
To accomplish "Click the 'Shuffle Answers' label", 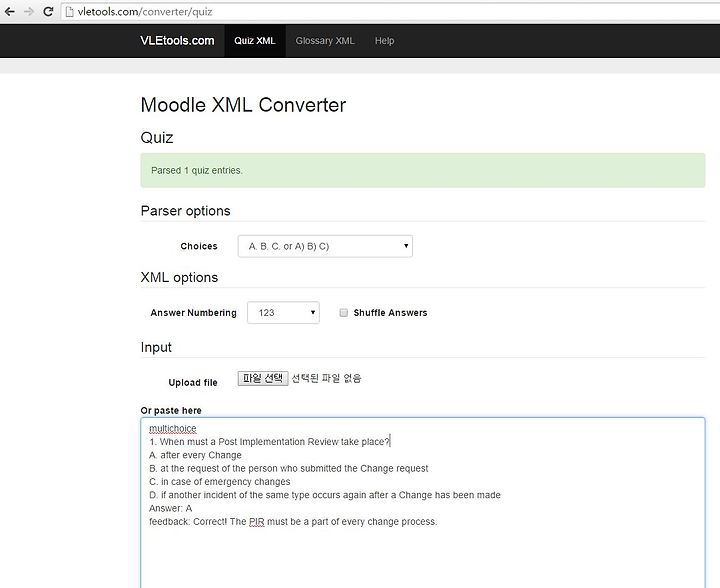I will pyautogui.click(x=390, y=313).
